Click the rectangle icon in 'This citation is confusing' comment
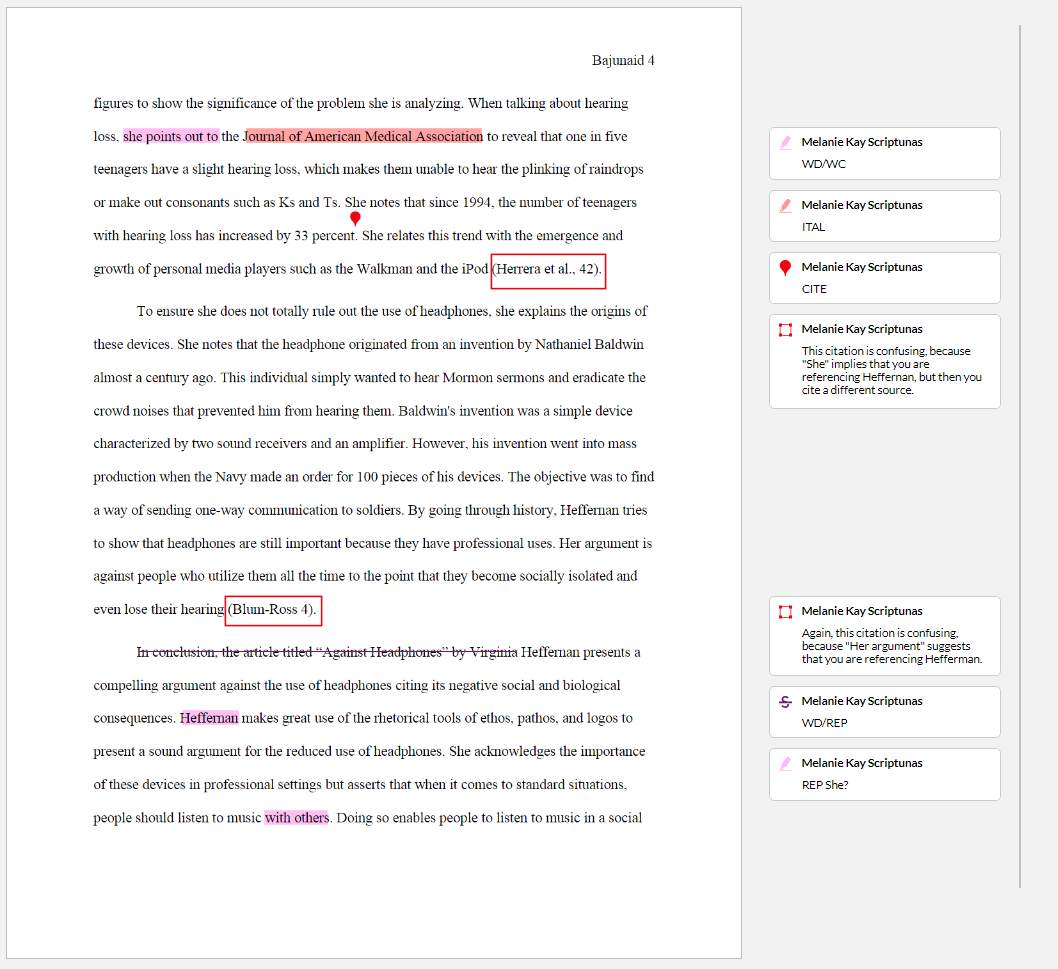 pos(785,330)
